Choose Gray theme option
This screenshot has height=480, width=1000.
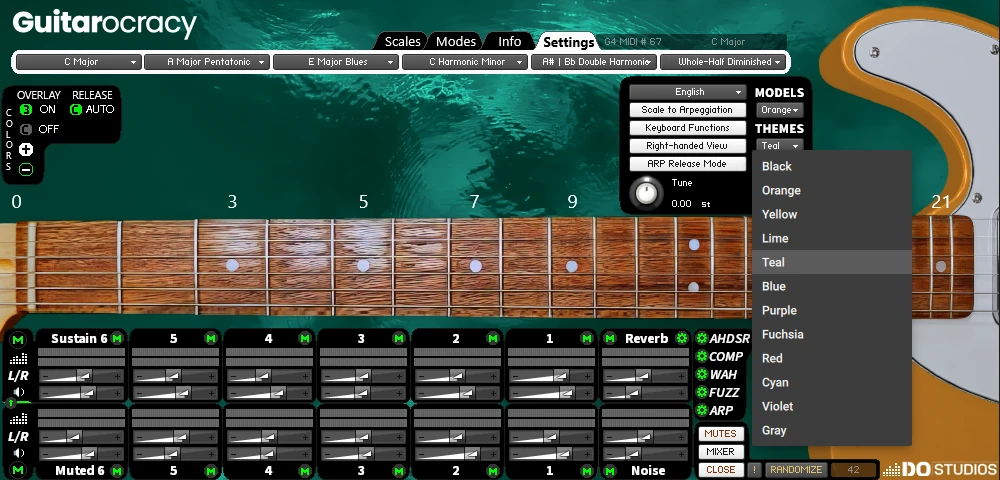point(832,430)
